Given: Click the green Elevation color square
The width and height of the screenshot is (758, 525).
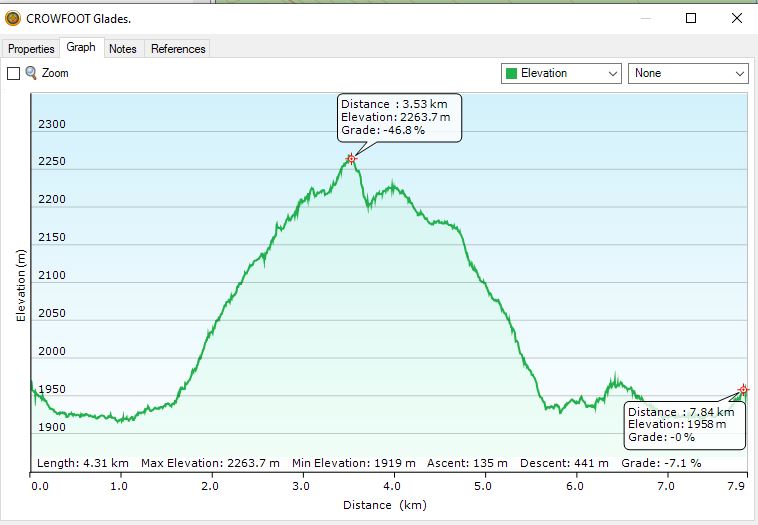Looking at the screenshot, I should (x=511, y=73).
